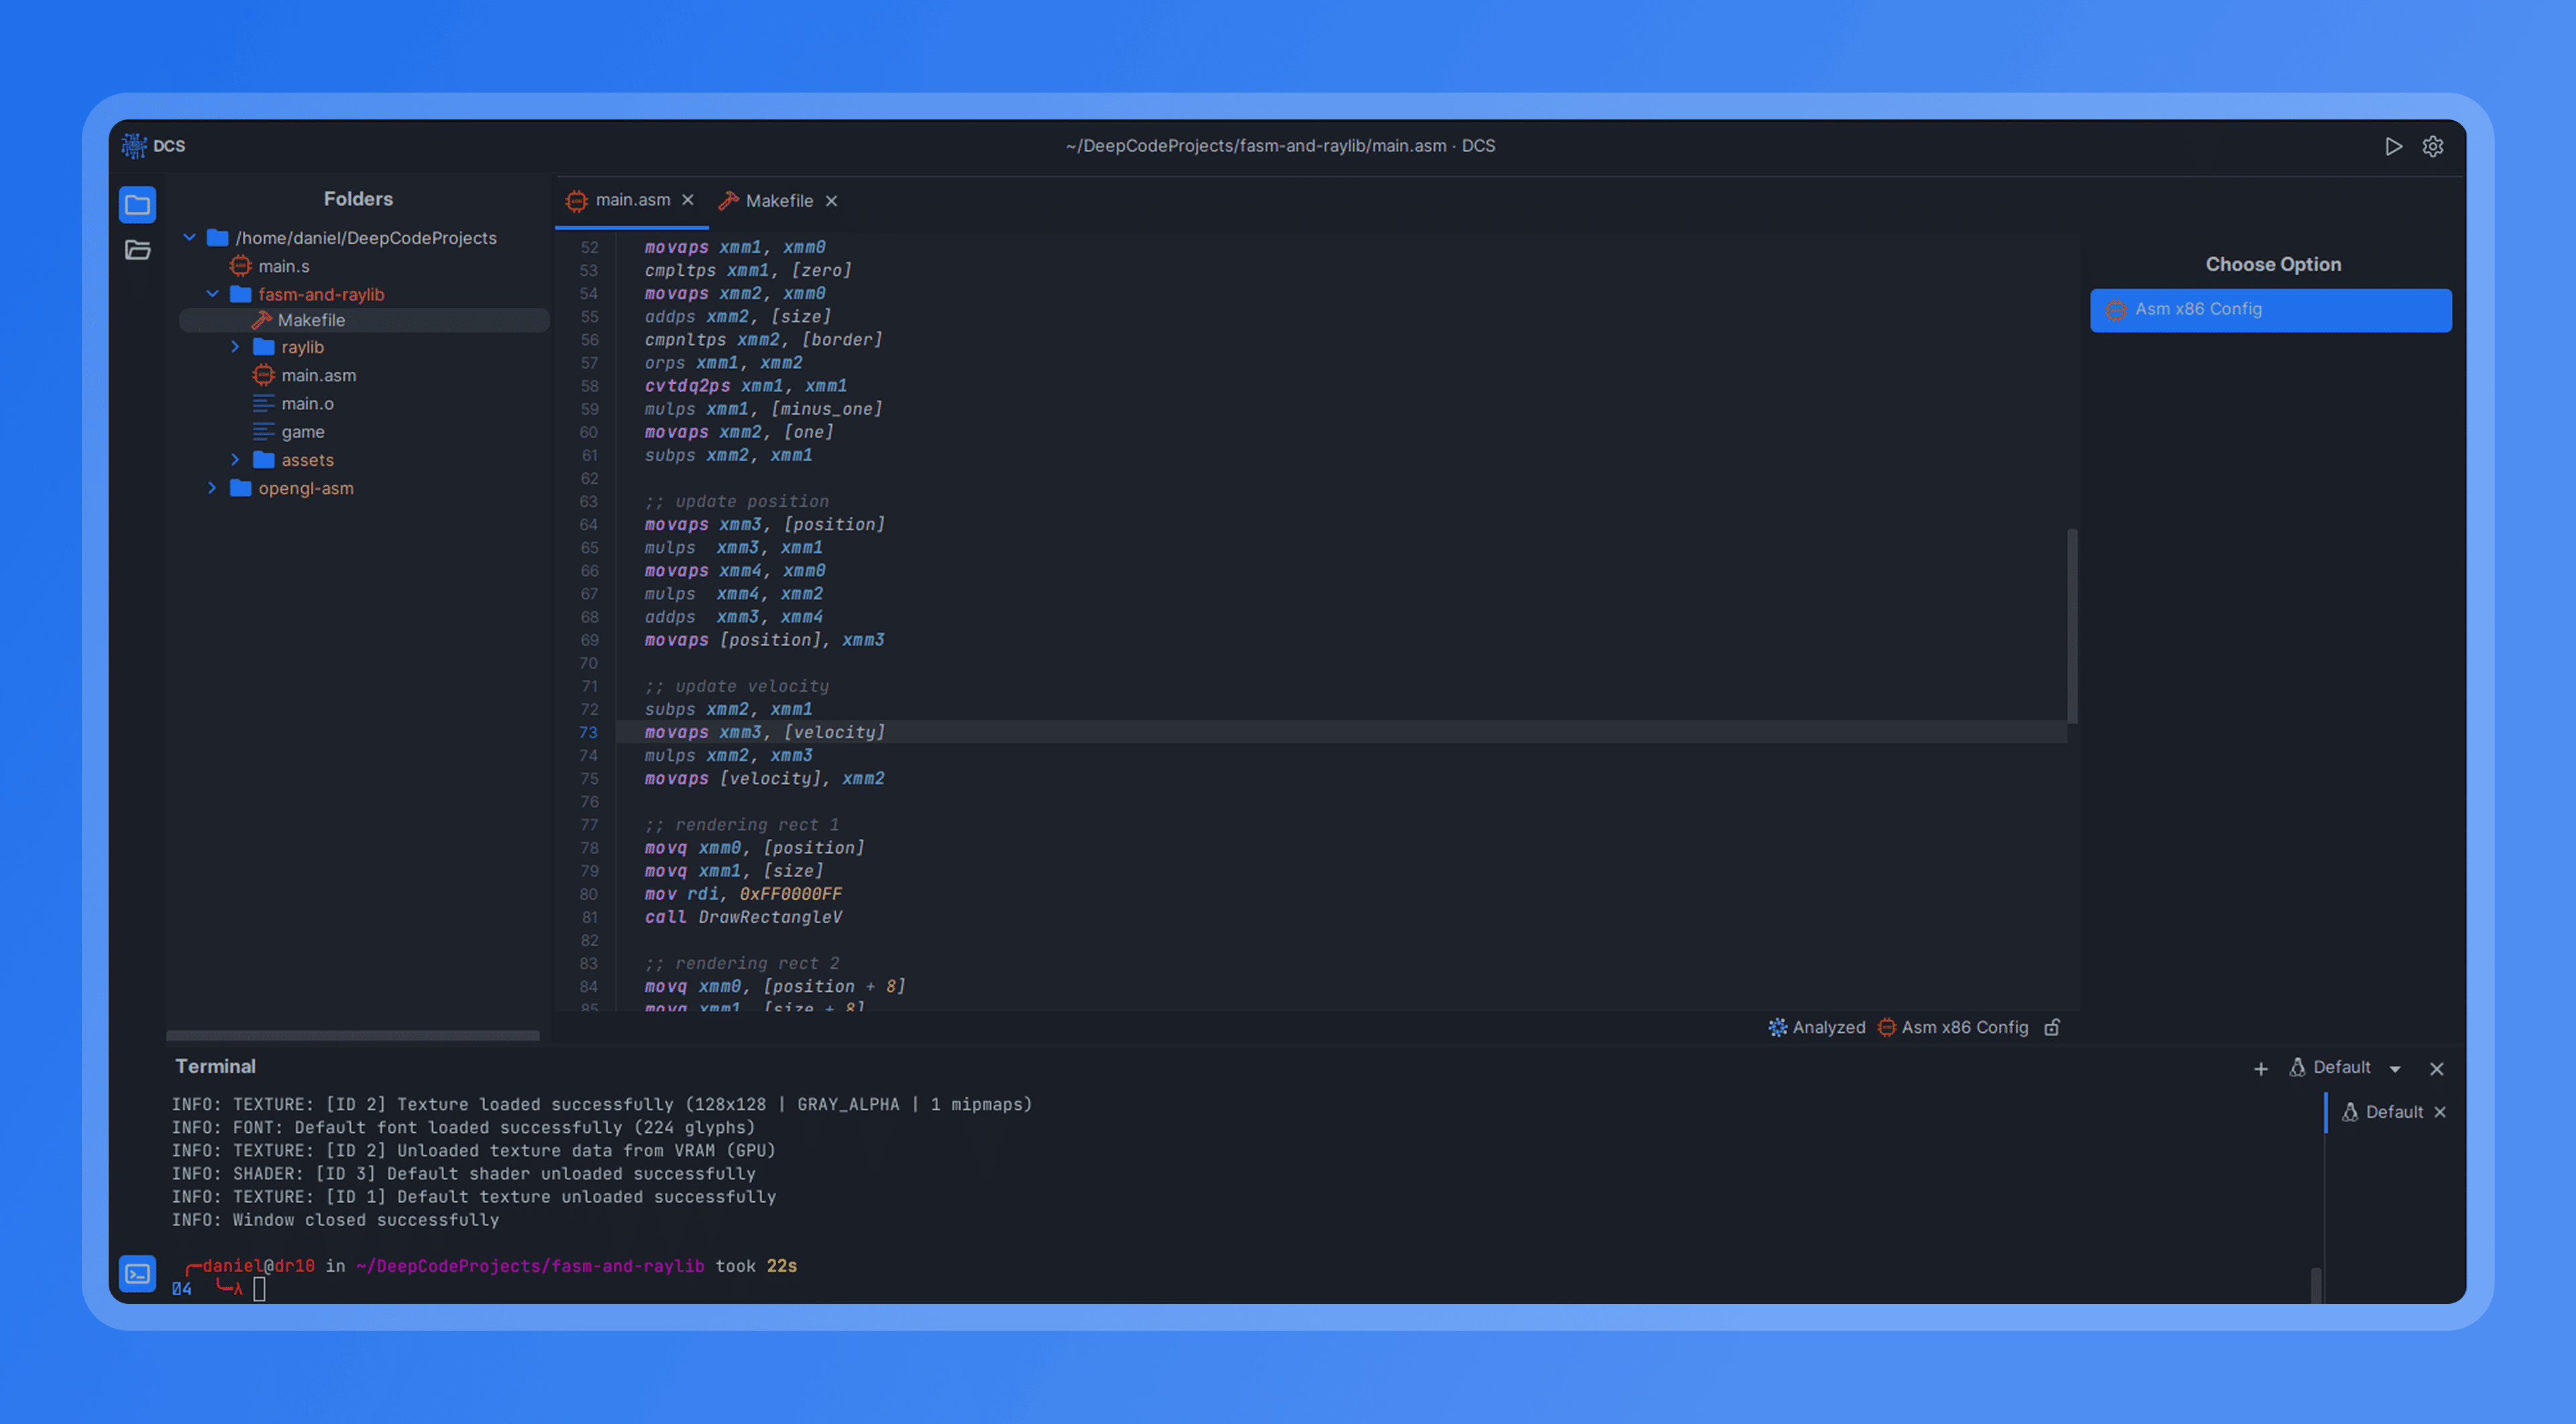The width and height of the screenshot is (2576, 1424).
Task: Click the lock icon in the status bar
Action: click(2052, 1027)
